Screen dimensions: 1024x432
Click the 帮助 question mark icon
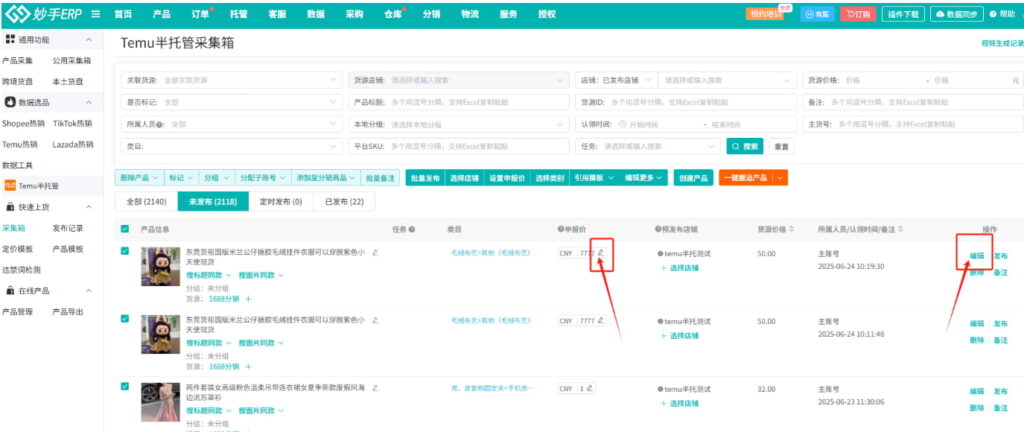pos(993,14)
